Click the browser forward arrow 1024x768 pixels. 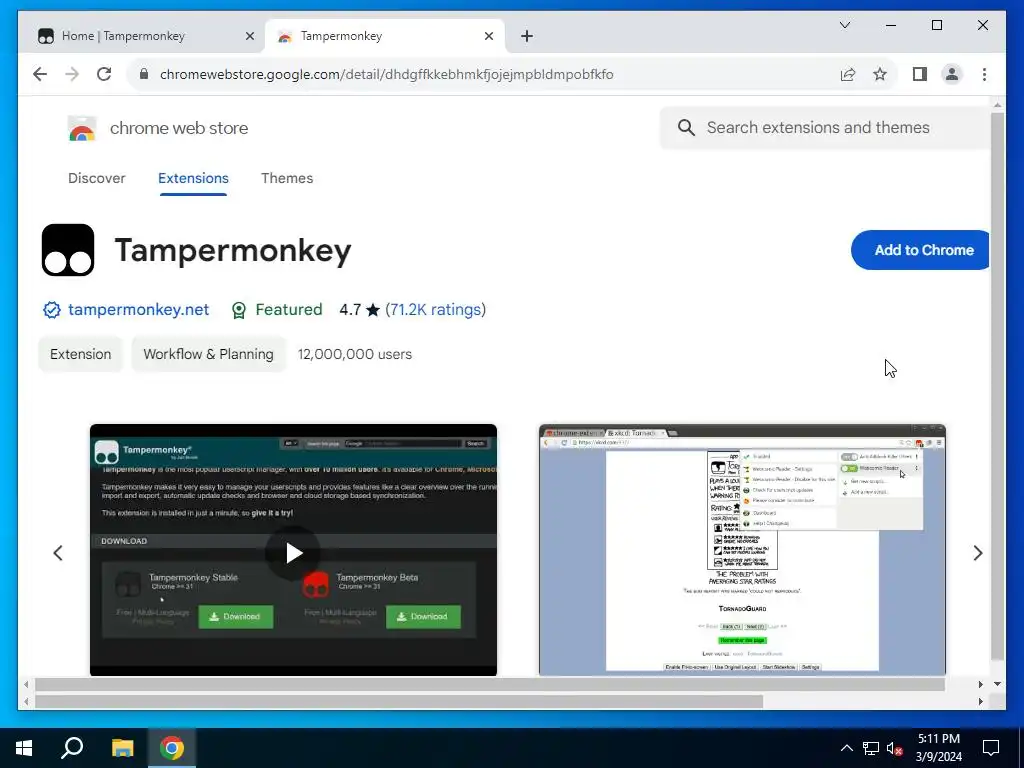(x=72, y=74)
